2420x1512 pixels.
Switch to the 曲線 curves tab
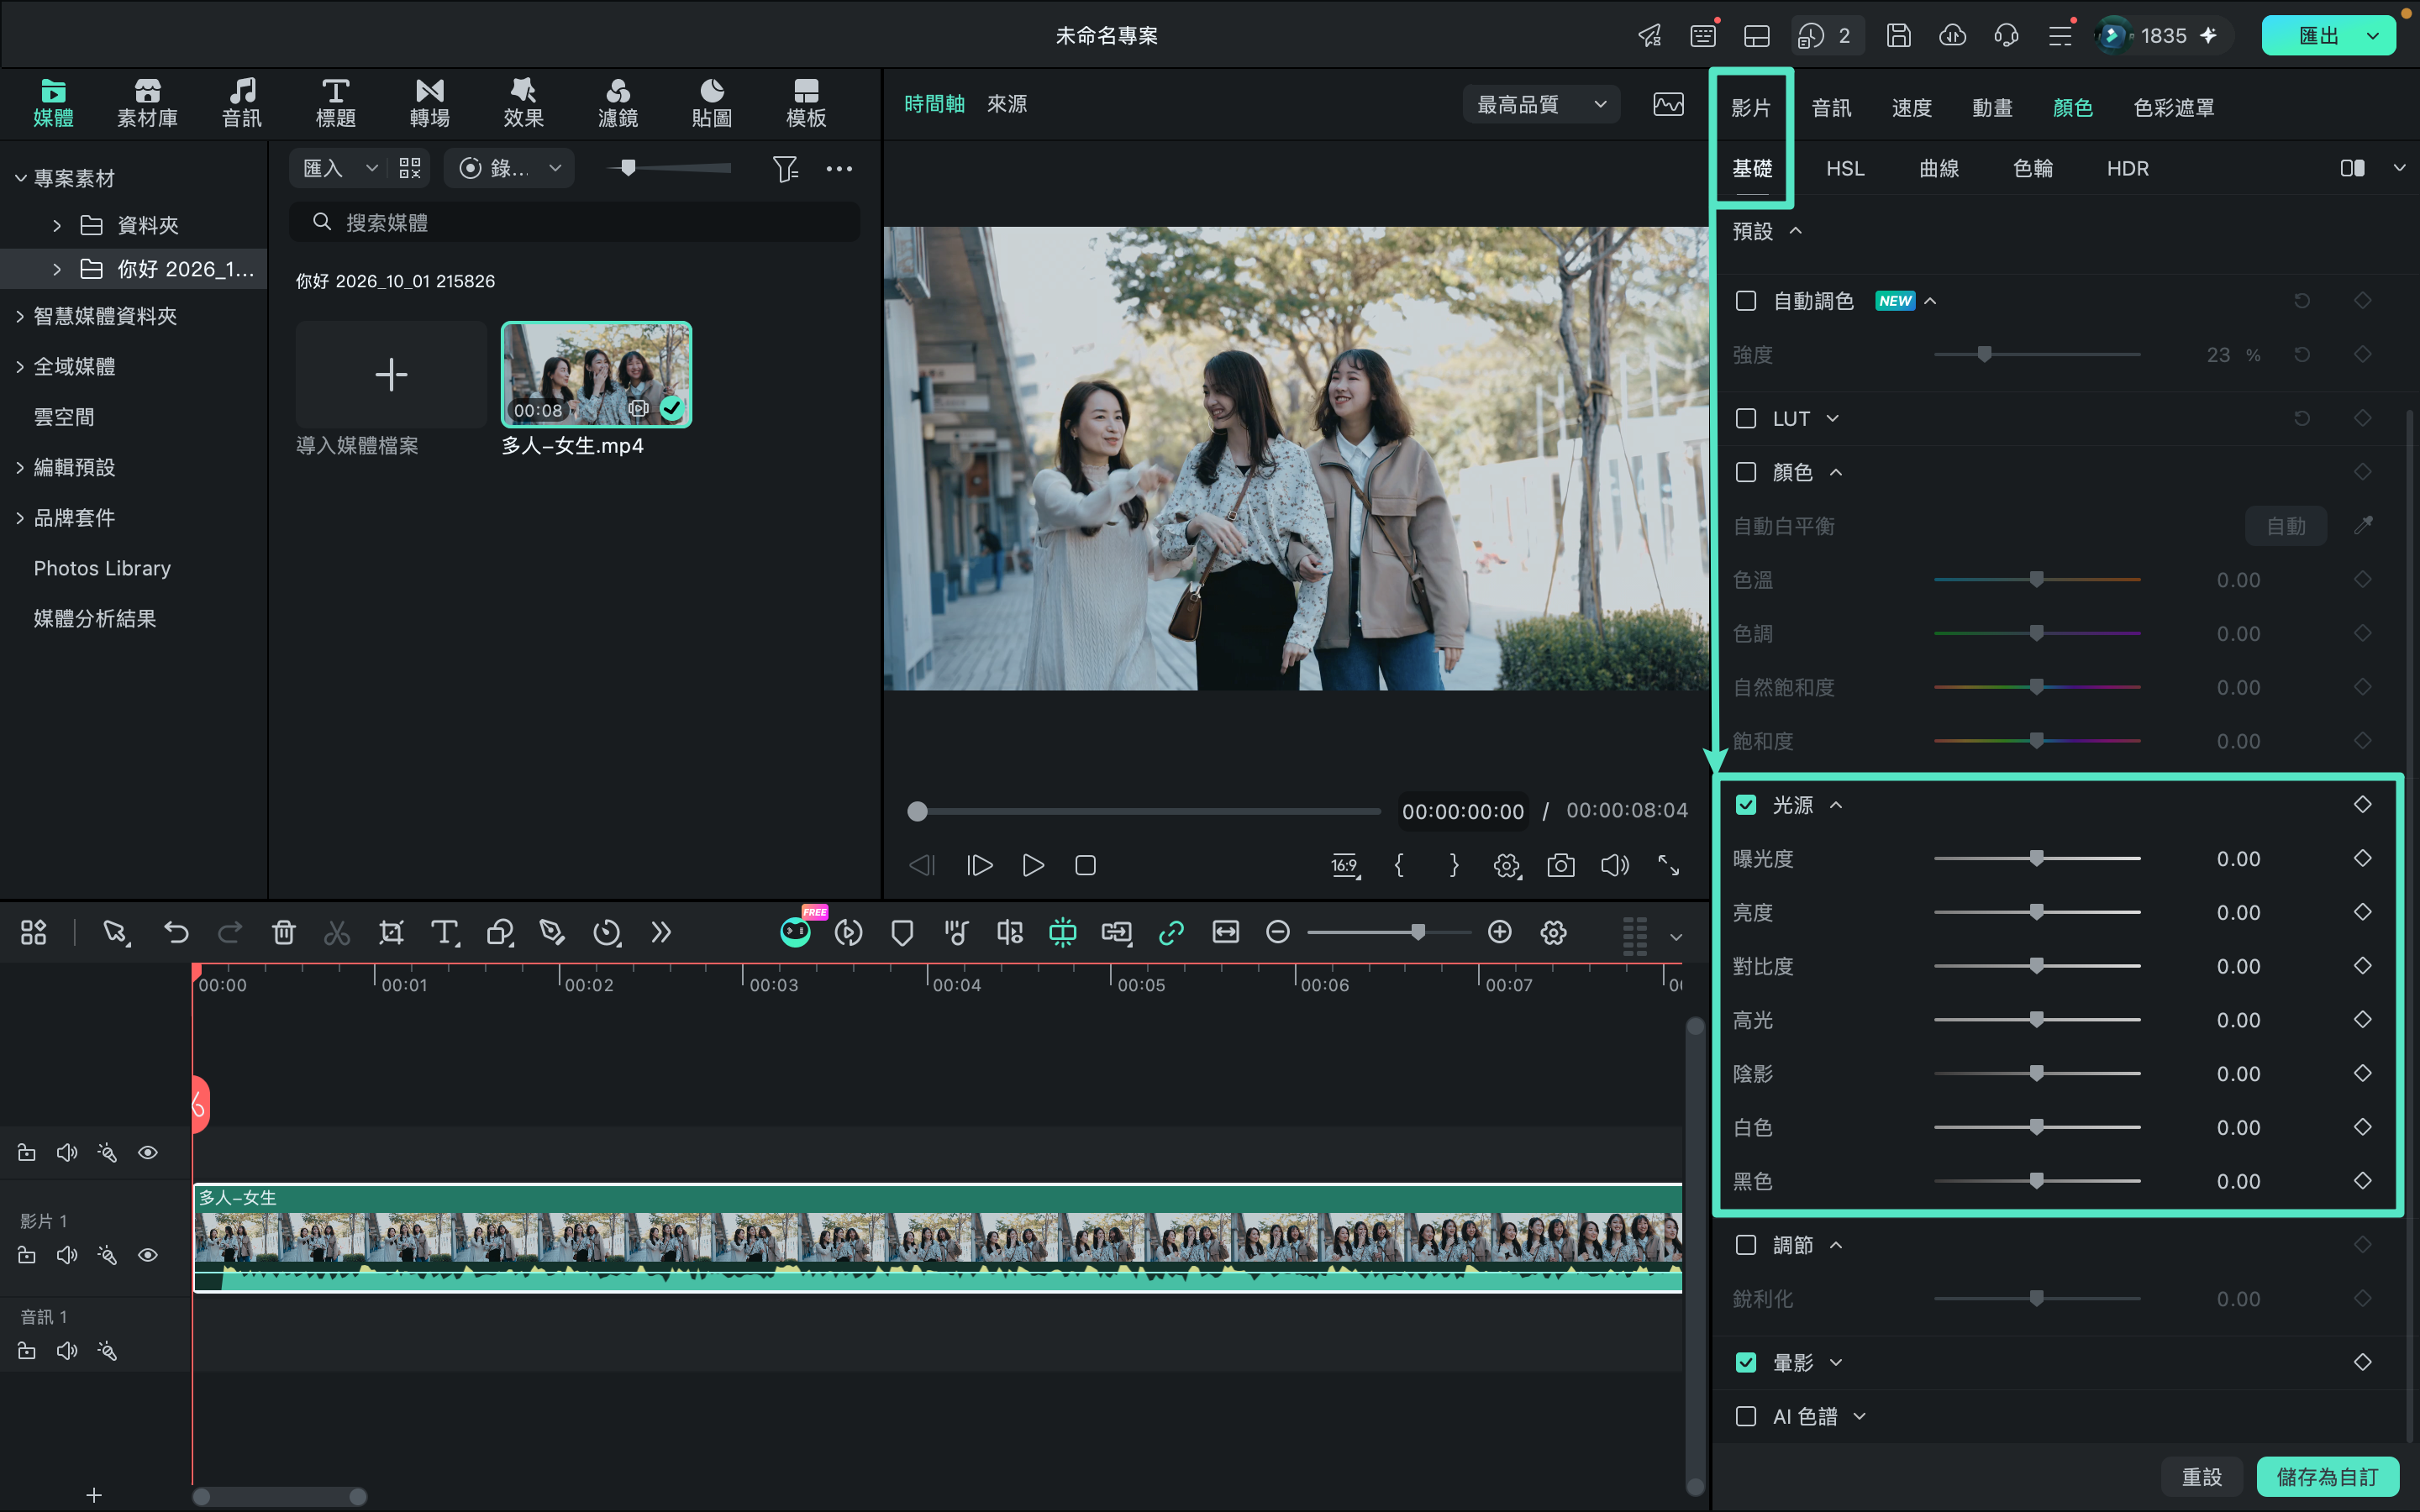click(x=1939, y=168)
